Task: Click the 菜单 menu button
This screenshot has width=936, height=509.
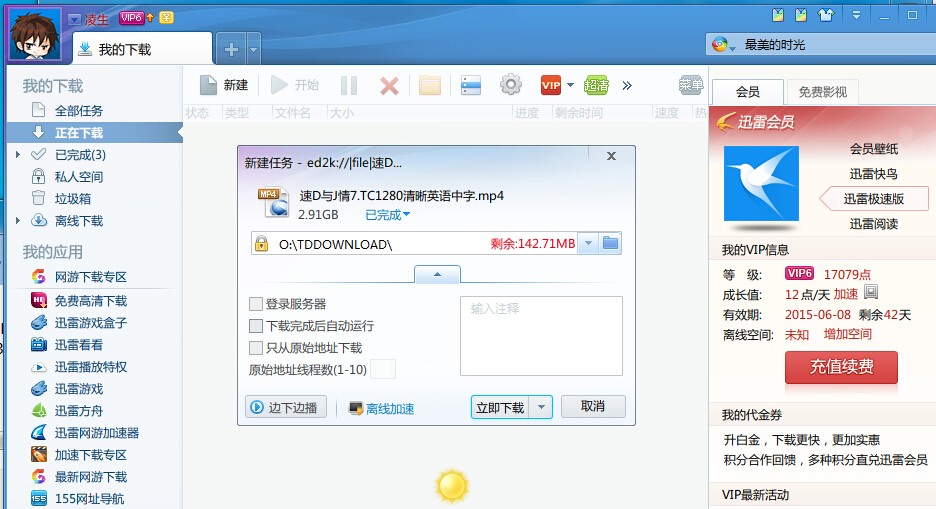Action: (691, 85)
